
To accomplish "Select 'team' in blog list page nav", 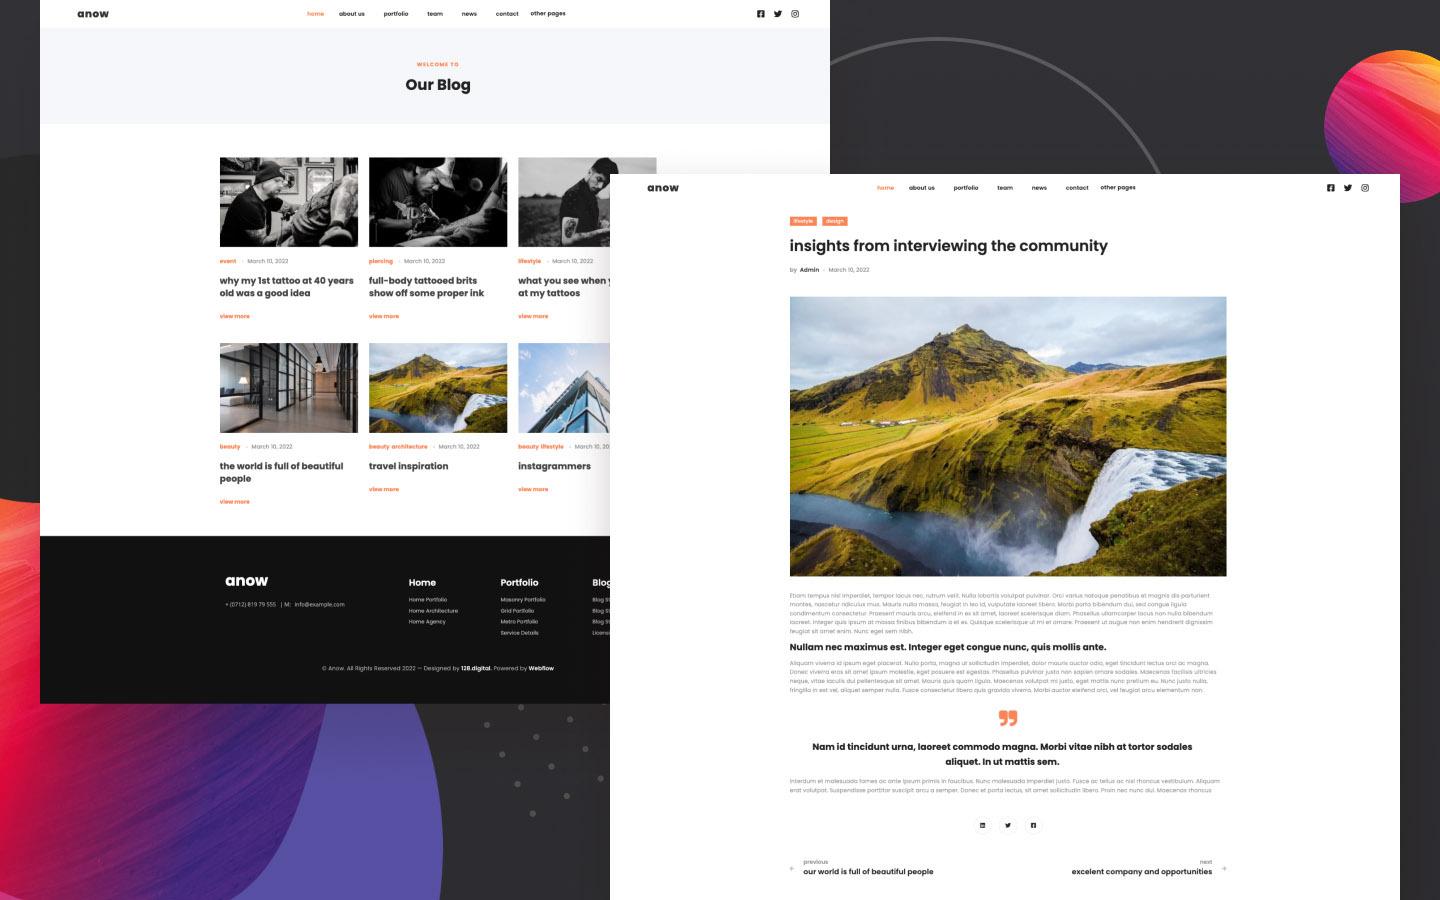I will point(435,14).
